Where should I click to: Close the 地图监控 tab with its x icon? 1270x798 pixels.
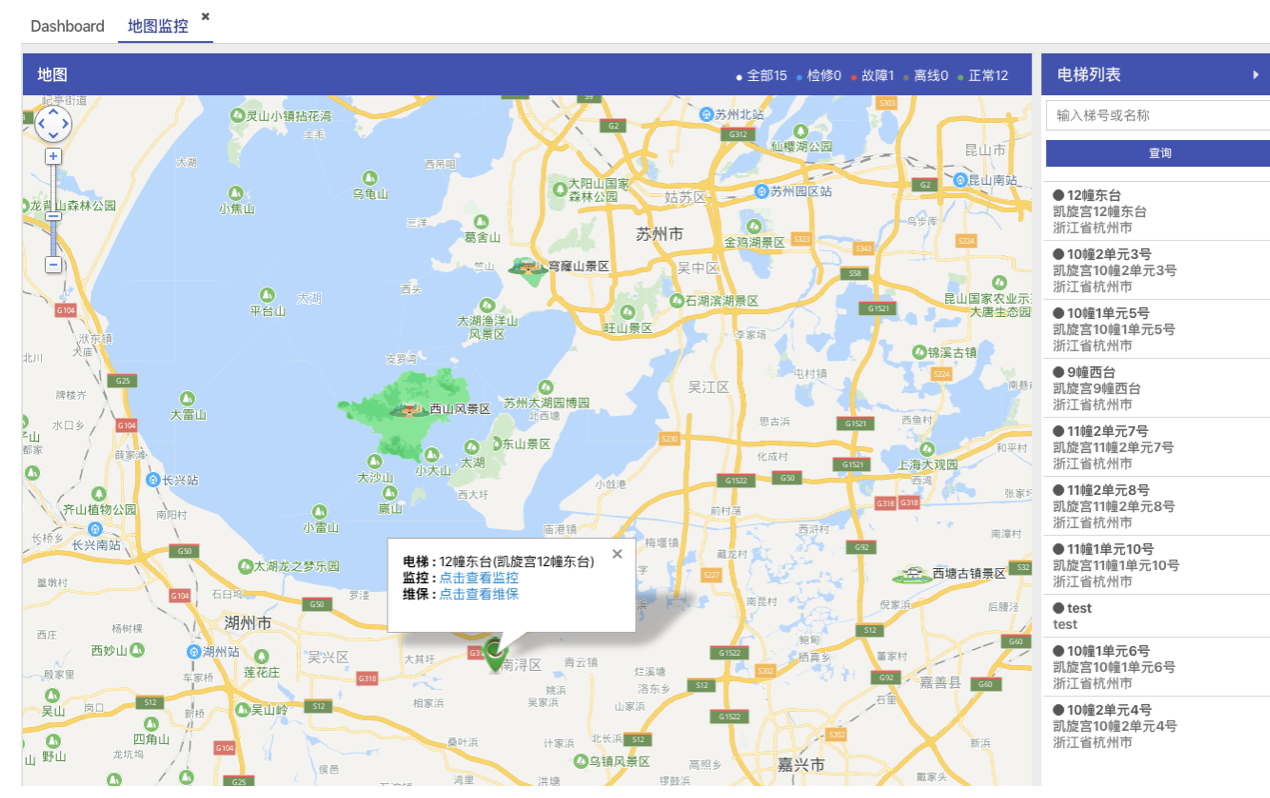coord(205,17)
